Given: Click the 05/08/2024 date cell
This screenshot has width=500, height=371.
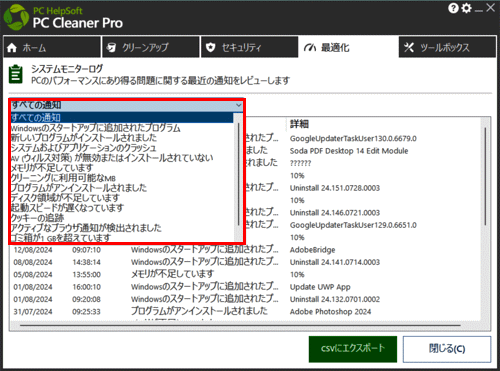Looking at the screenshot, I should [x=33, y=274].
